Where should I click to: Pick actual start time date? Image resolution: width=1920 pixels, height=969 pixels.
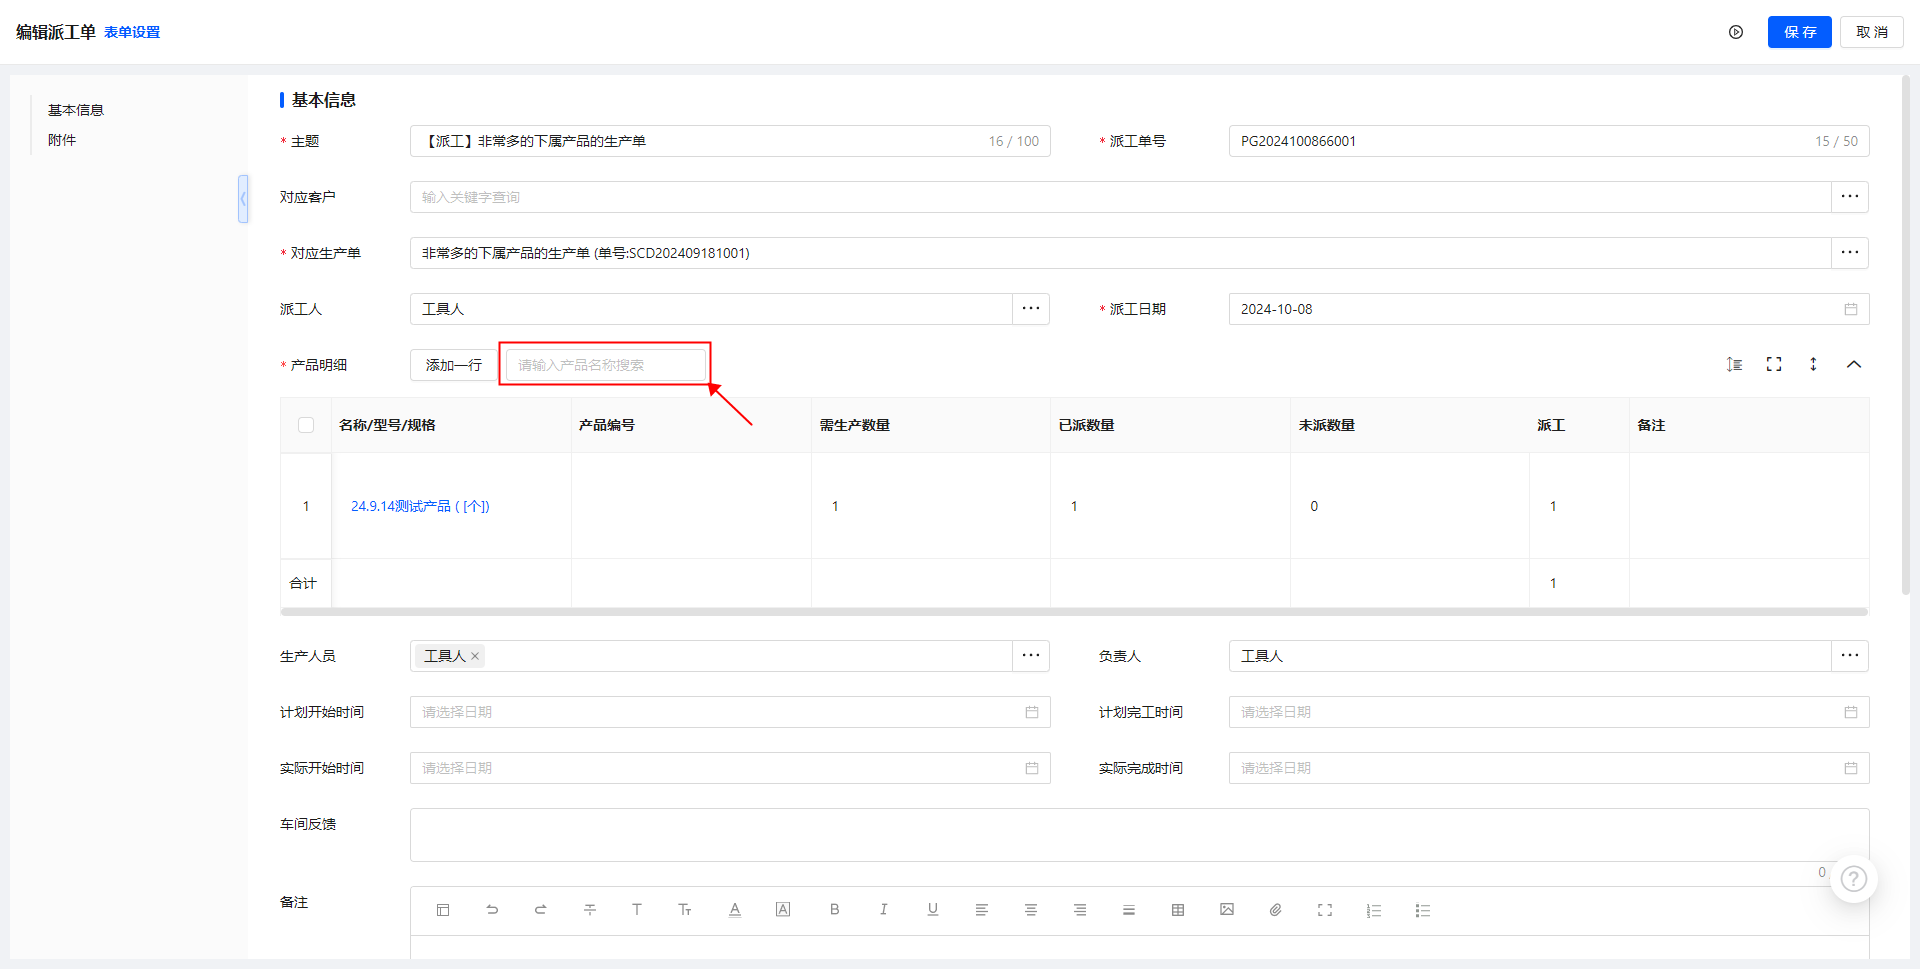tap(730, 768)
